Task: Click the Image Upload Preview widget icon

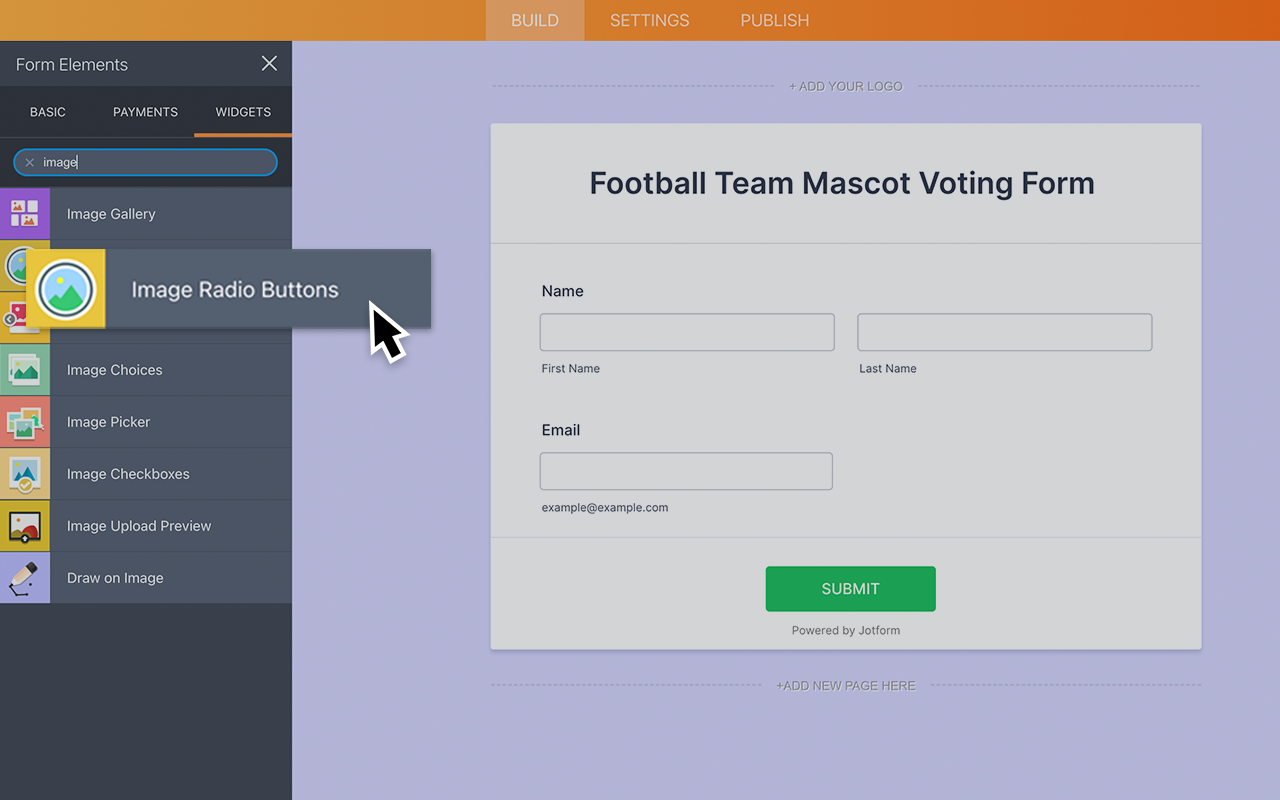Action: click(x=24, y=525)
